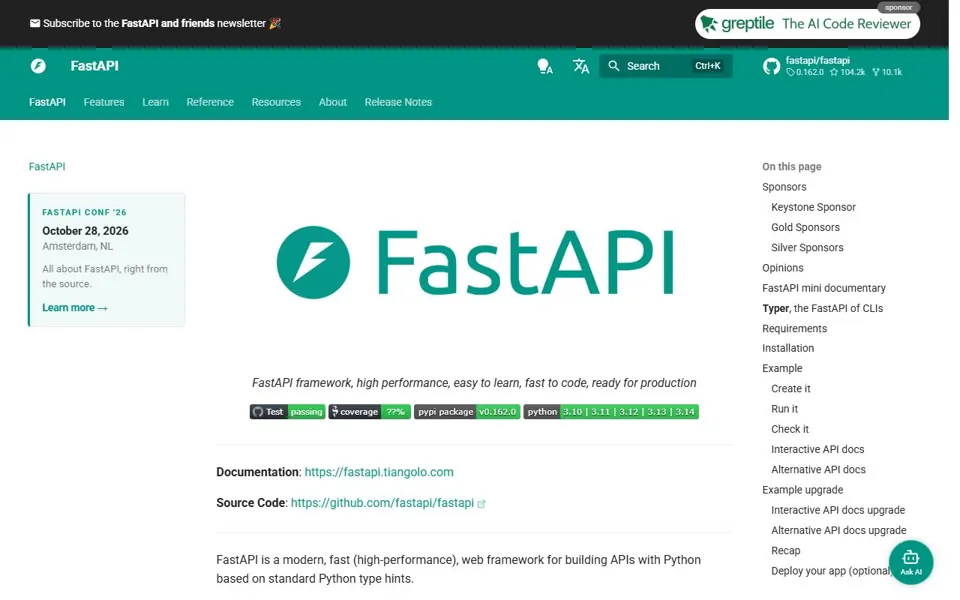Click the search magnifier icon
The height and width of the screenshot is (600, 960).
[613, 66]
